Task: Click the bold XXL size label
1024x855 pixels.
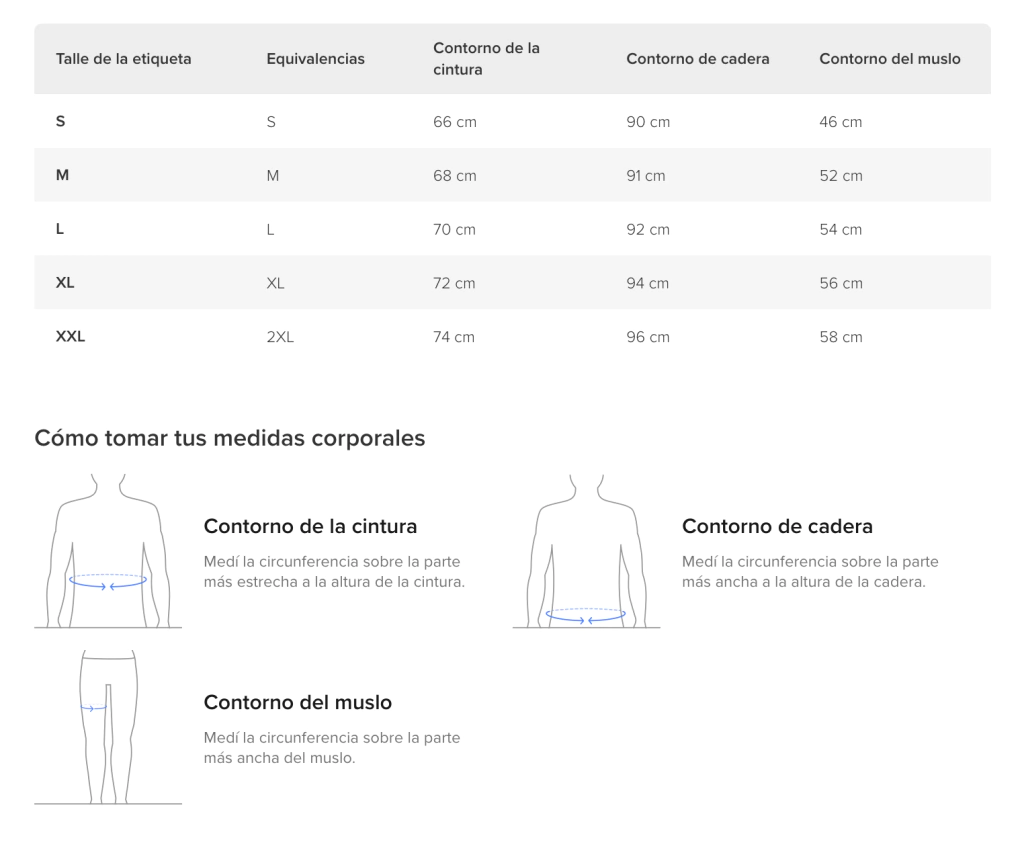Action: 70,337
